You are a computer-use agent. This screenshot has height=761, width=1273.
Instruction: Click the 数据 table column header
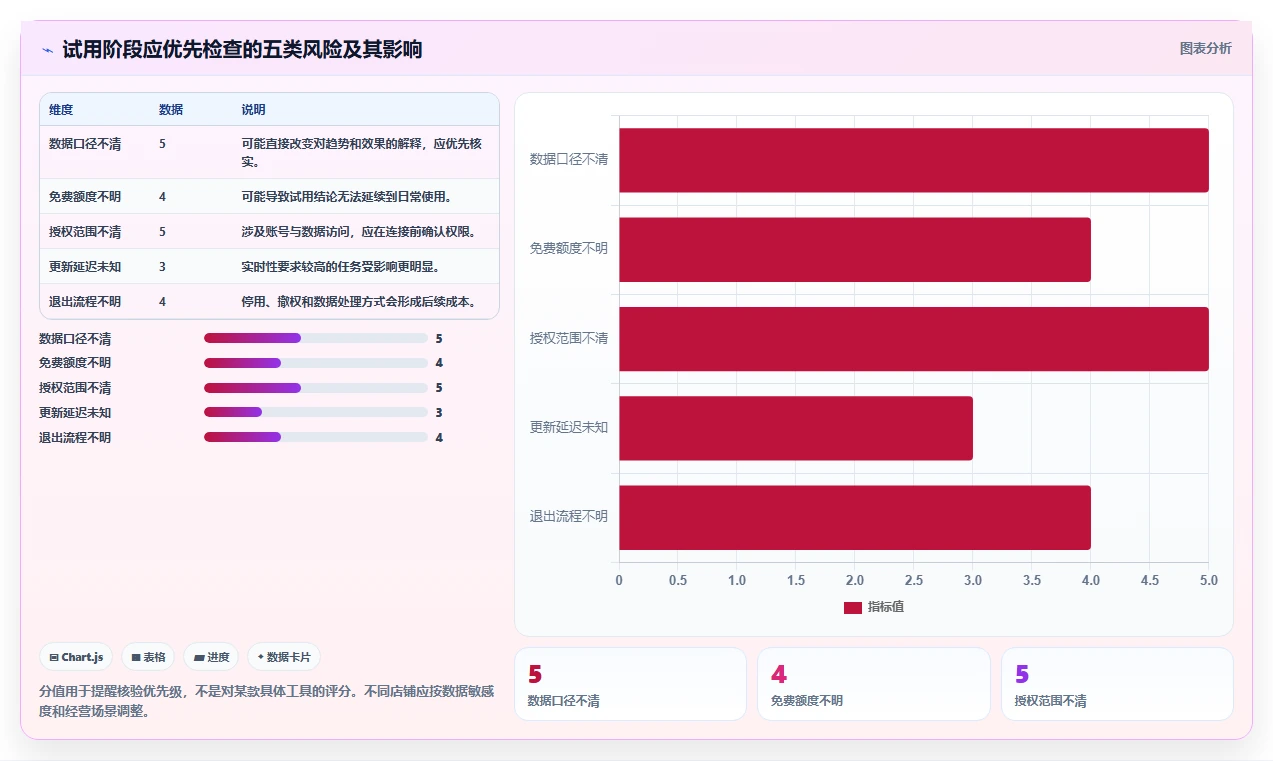[171, 110]
